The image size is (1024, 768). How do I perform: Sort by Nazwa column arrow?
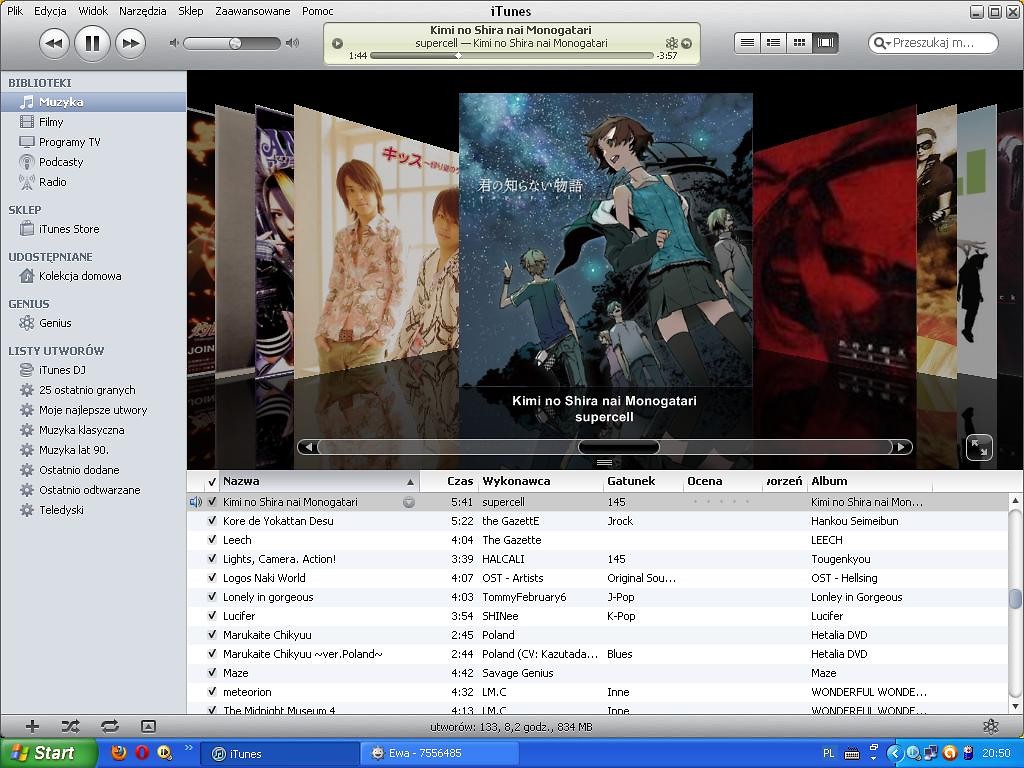coord(410,482)
